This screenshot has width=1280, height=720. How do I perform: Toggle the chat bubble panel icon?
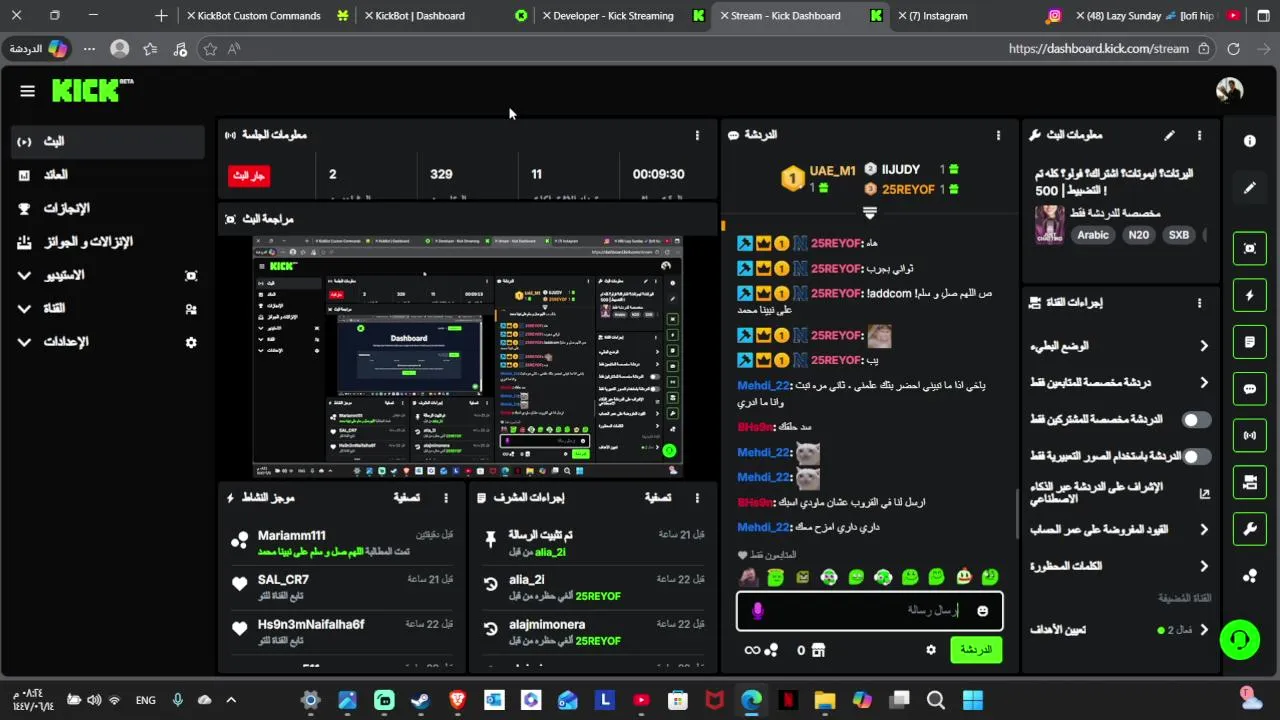pyautogui.click(x=1250, y=389)
